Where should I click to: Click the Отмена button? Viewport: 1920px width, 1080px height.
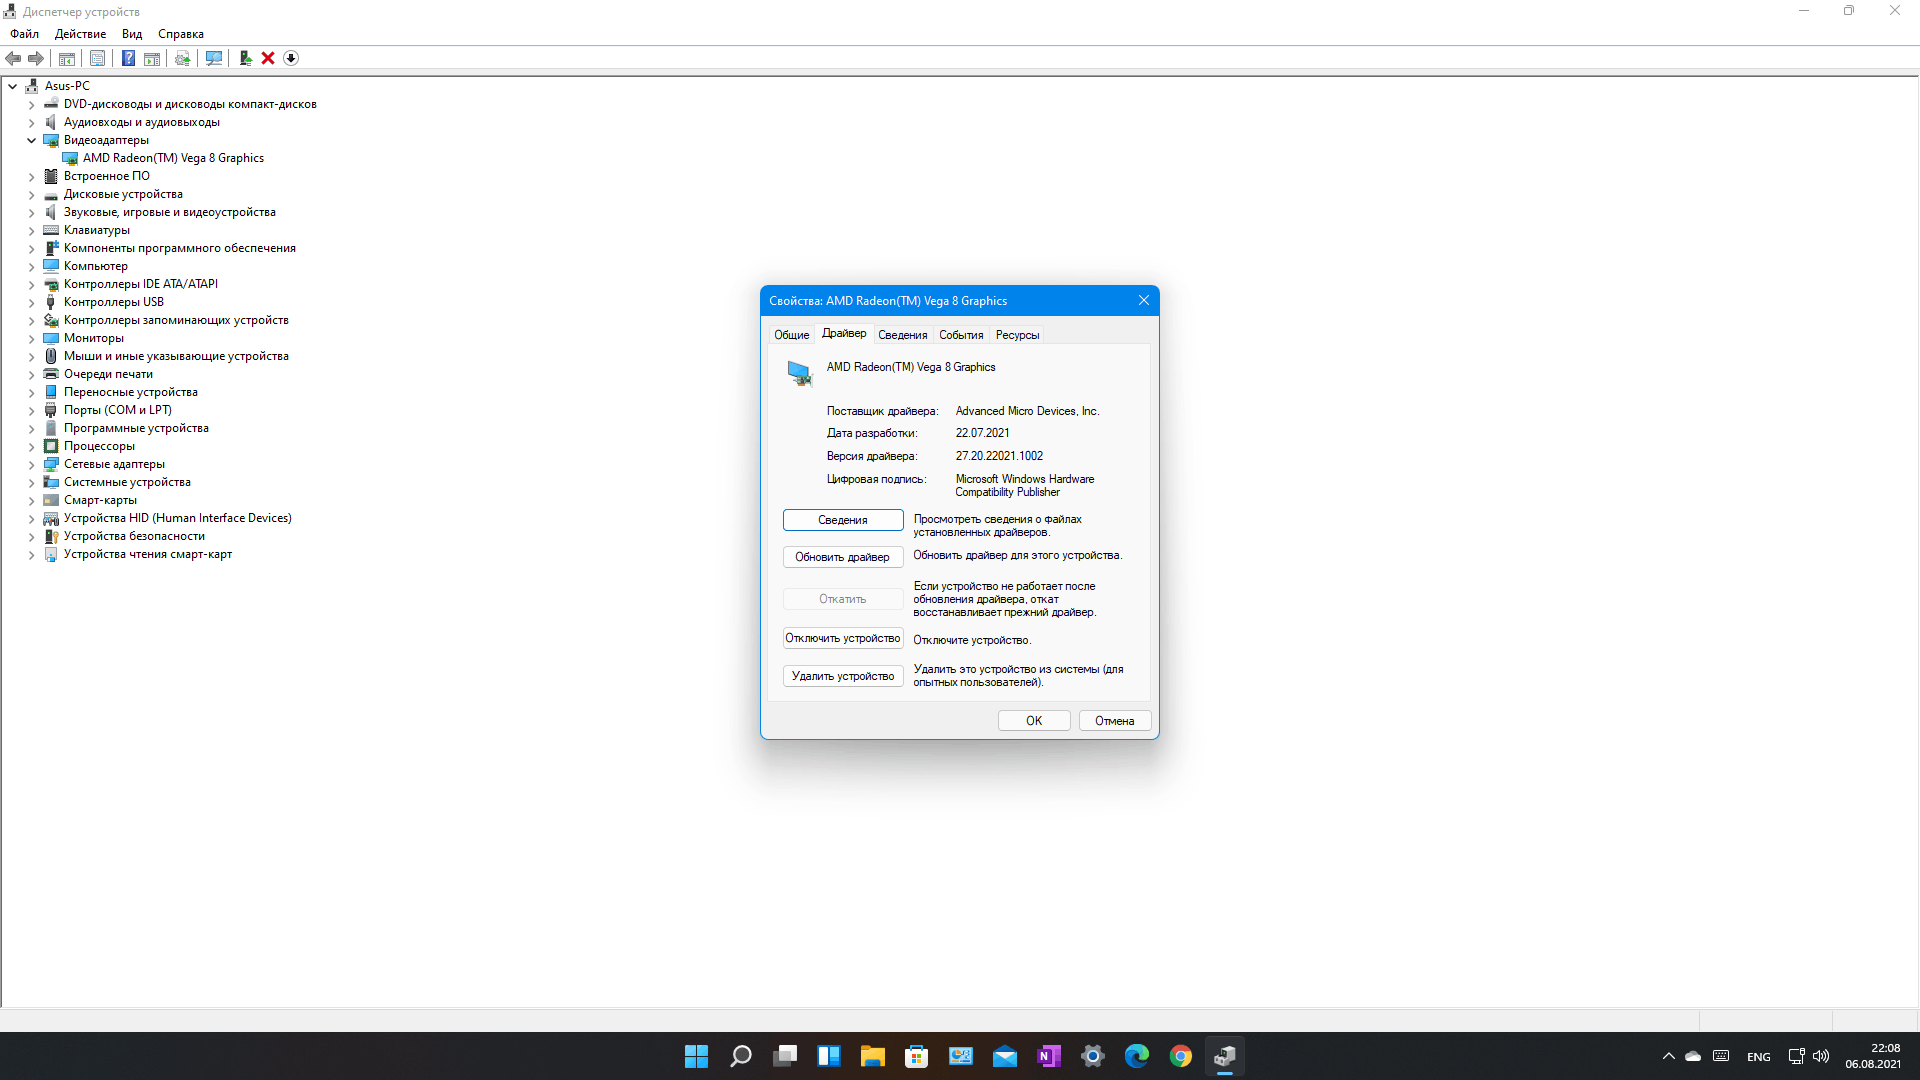point(1115,721)
